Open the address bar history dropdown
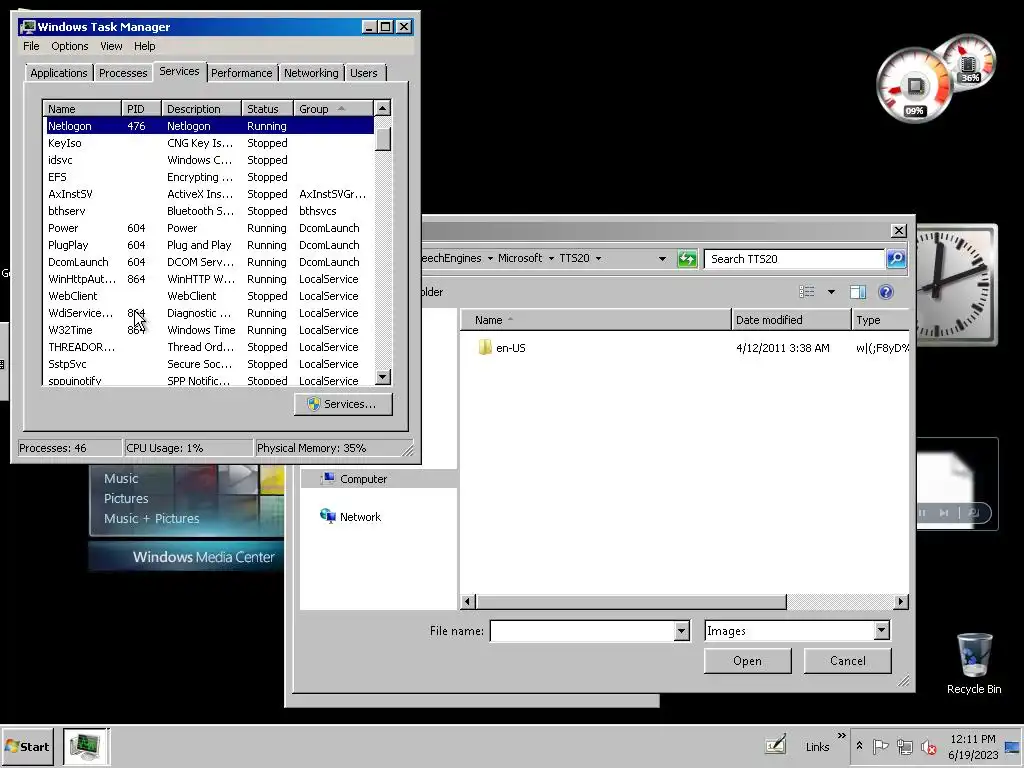Image resolution: width=1024 pixels, height=768 pixels. pos(662,259)
